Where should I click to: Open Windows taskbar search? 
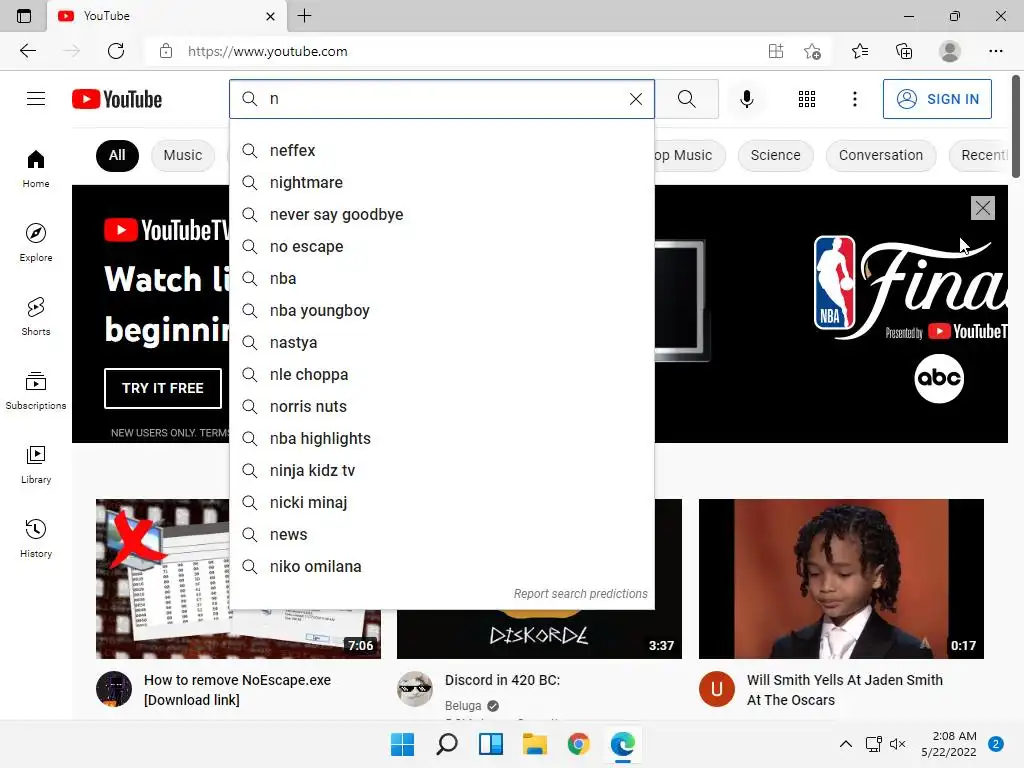coord(447,744)
